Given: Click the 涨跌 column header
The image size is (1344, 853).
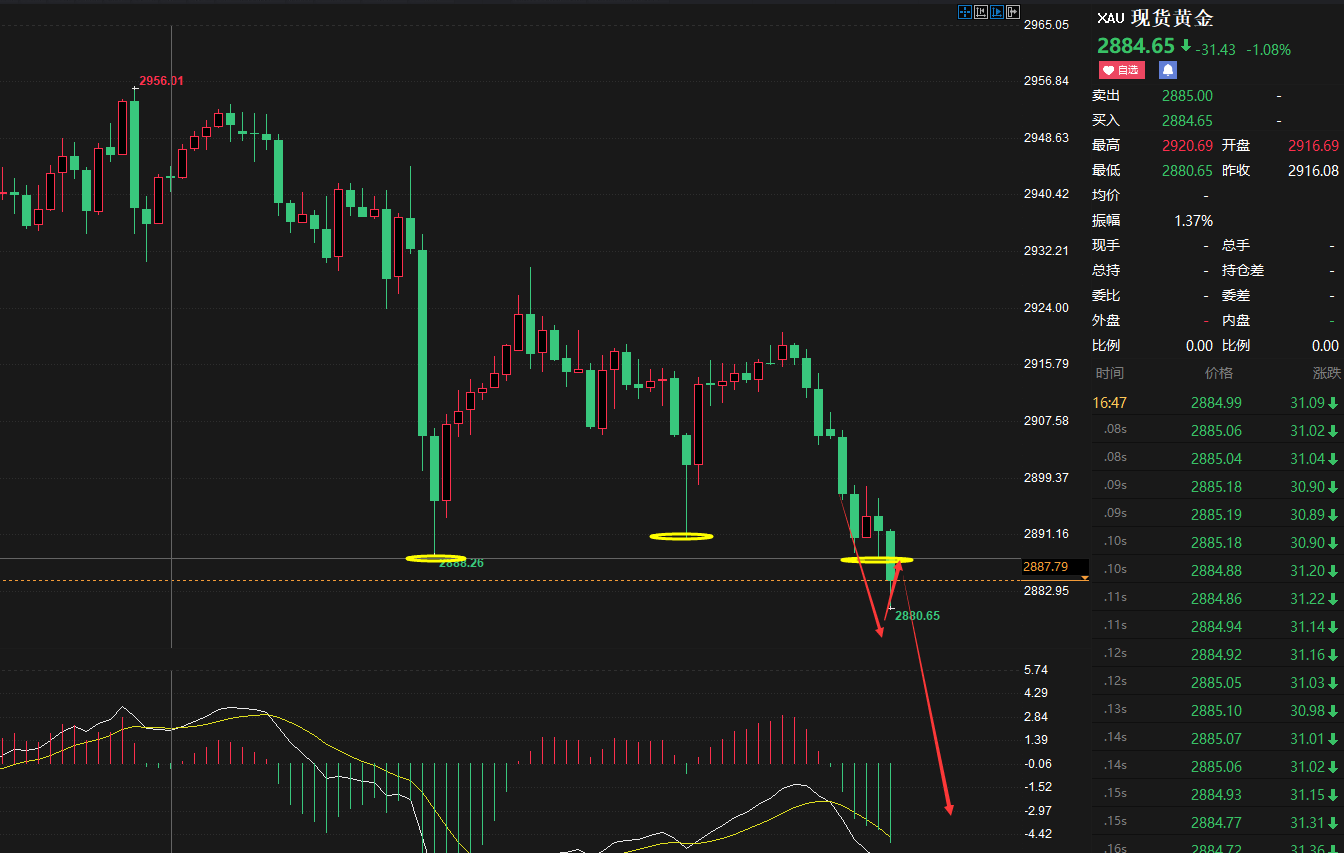Looking at the screenshot, I should [x=1326, y=373].
